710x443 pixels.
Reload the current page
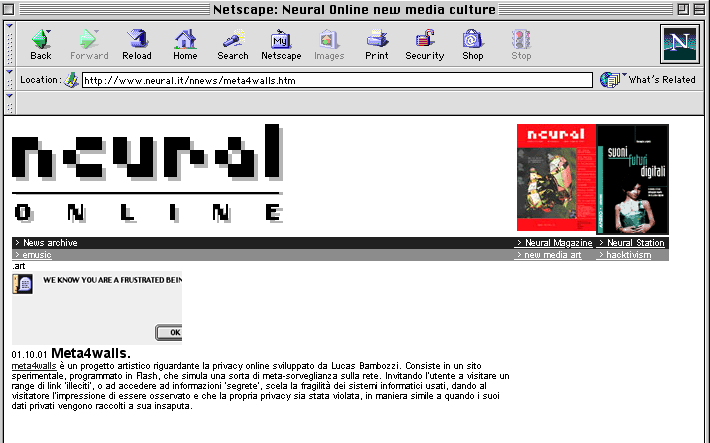click(x=137, y=45)
